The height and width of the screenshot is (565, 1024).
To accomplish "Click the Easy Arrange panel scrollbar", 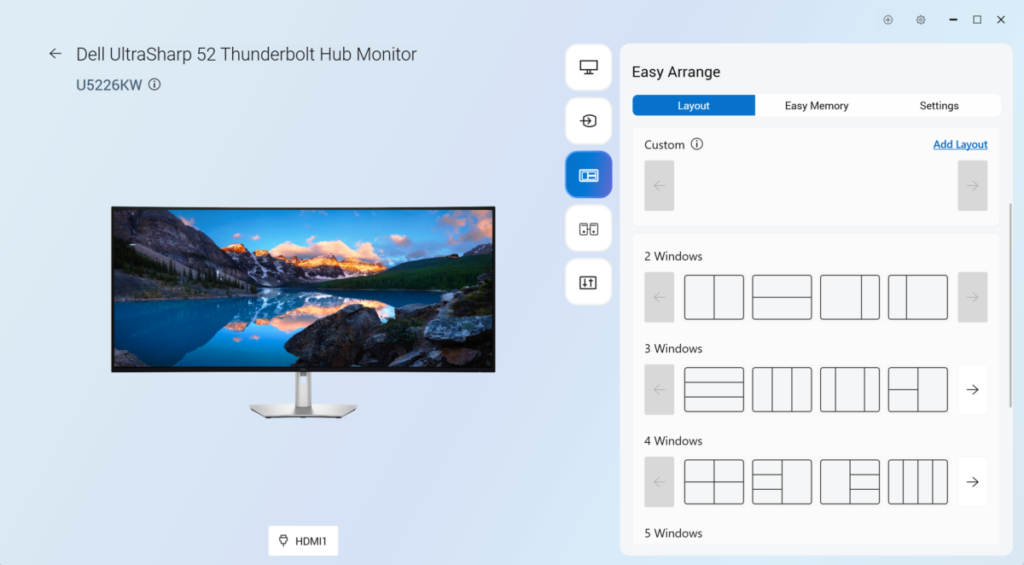I will point(1010,305).
